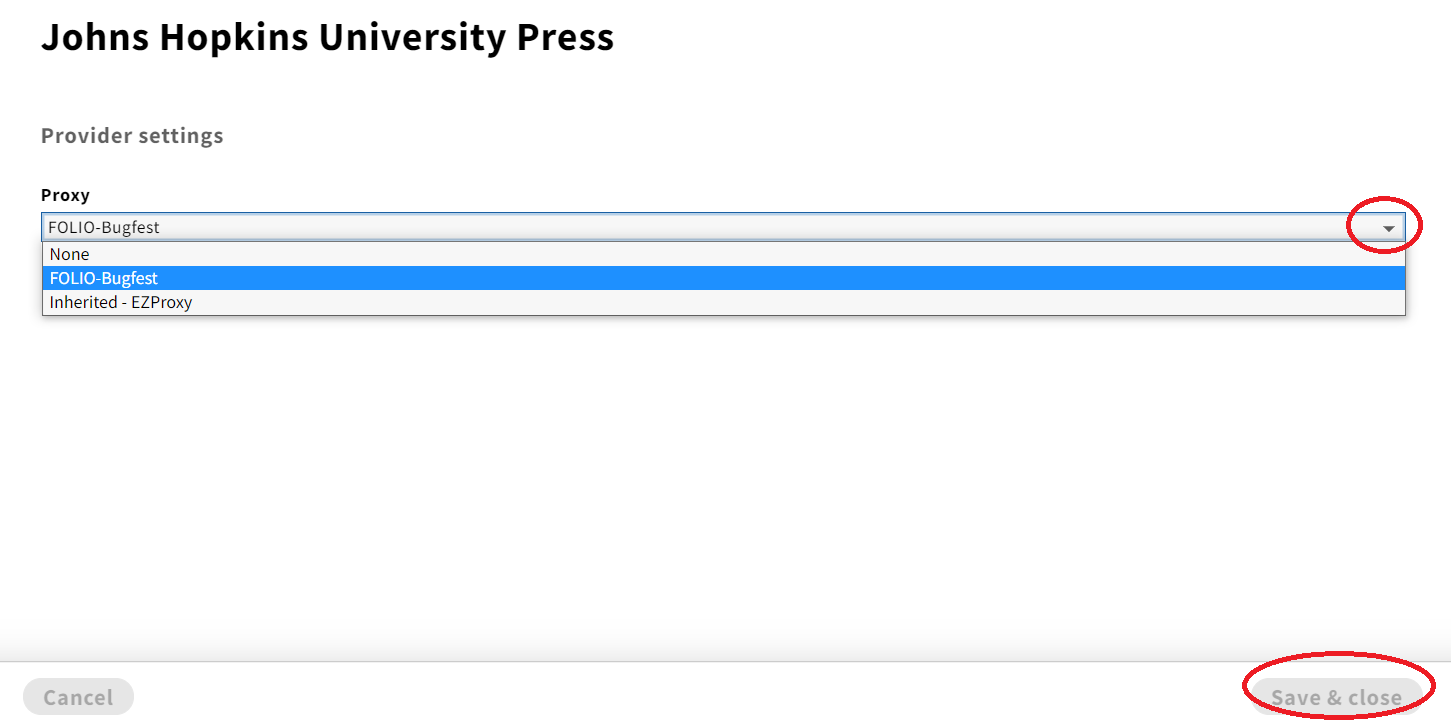Set proxy to Inherited - EZProxy
The width and height of the screenshot is (1451, 721).
(724, 302)
